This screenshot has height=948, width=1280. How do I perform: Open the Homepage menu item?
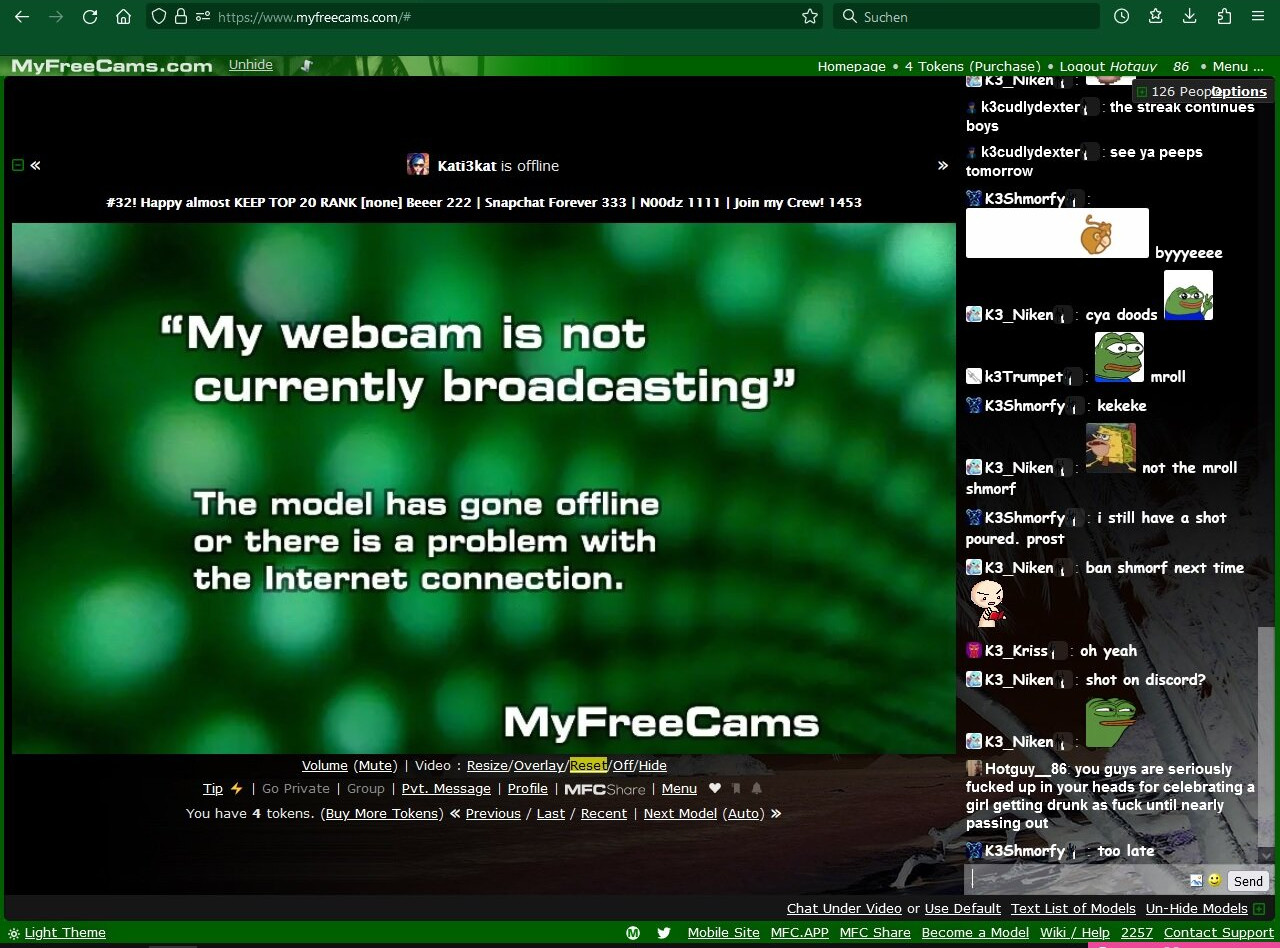pyautogui.click(x=852, y=67)
